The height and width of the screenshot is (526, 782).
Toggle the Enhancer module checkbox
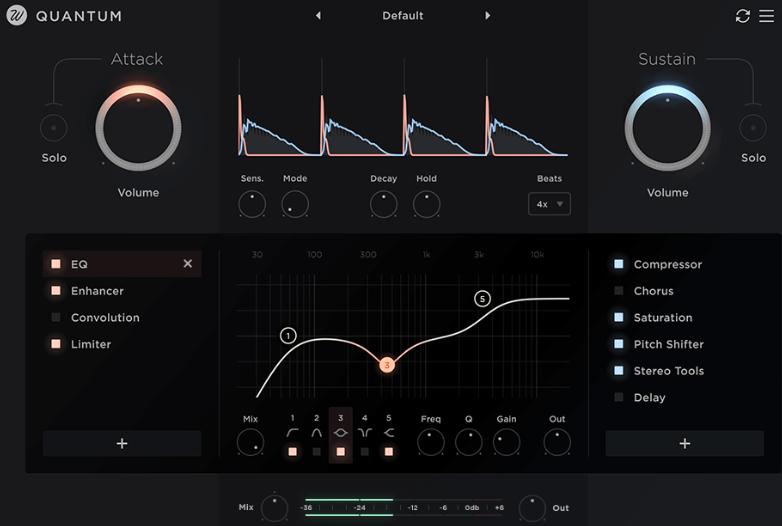point(56,290)
